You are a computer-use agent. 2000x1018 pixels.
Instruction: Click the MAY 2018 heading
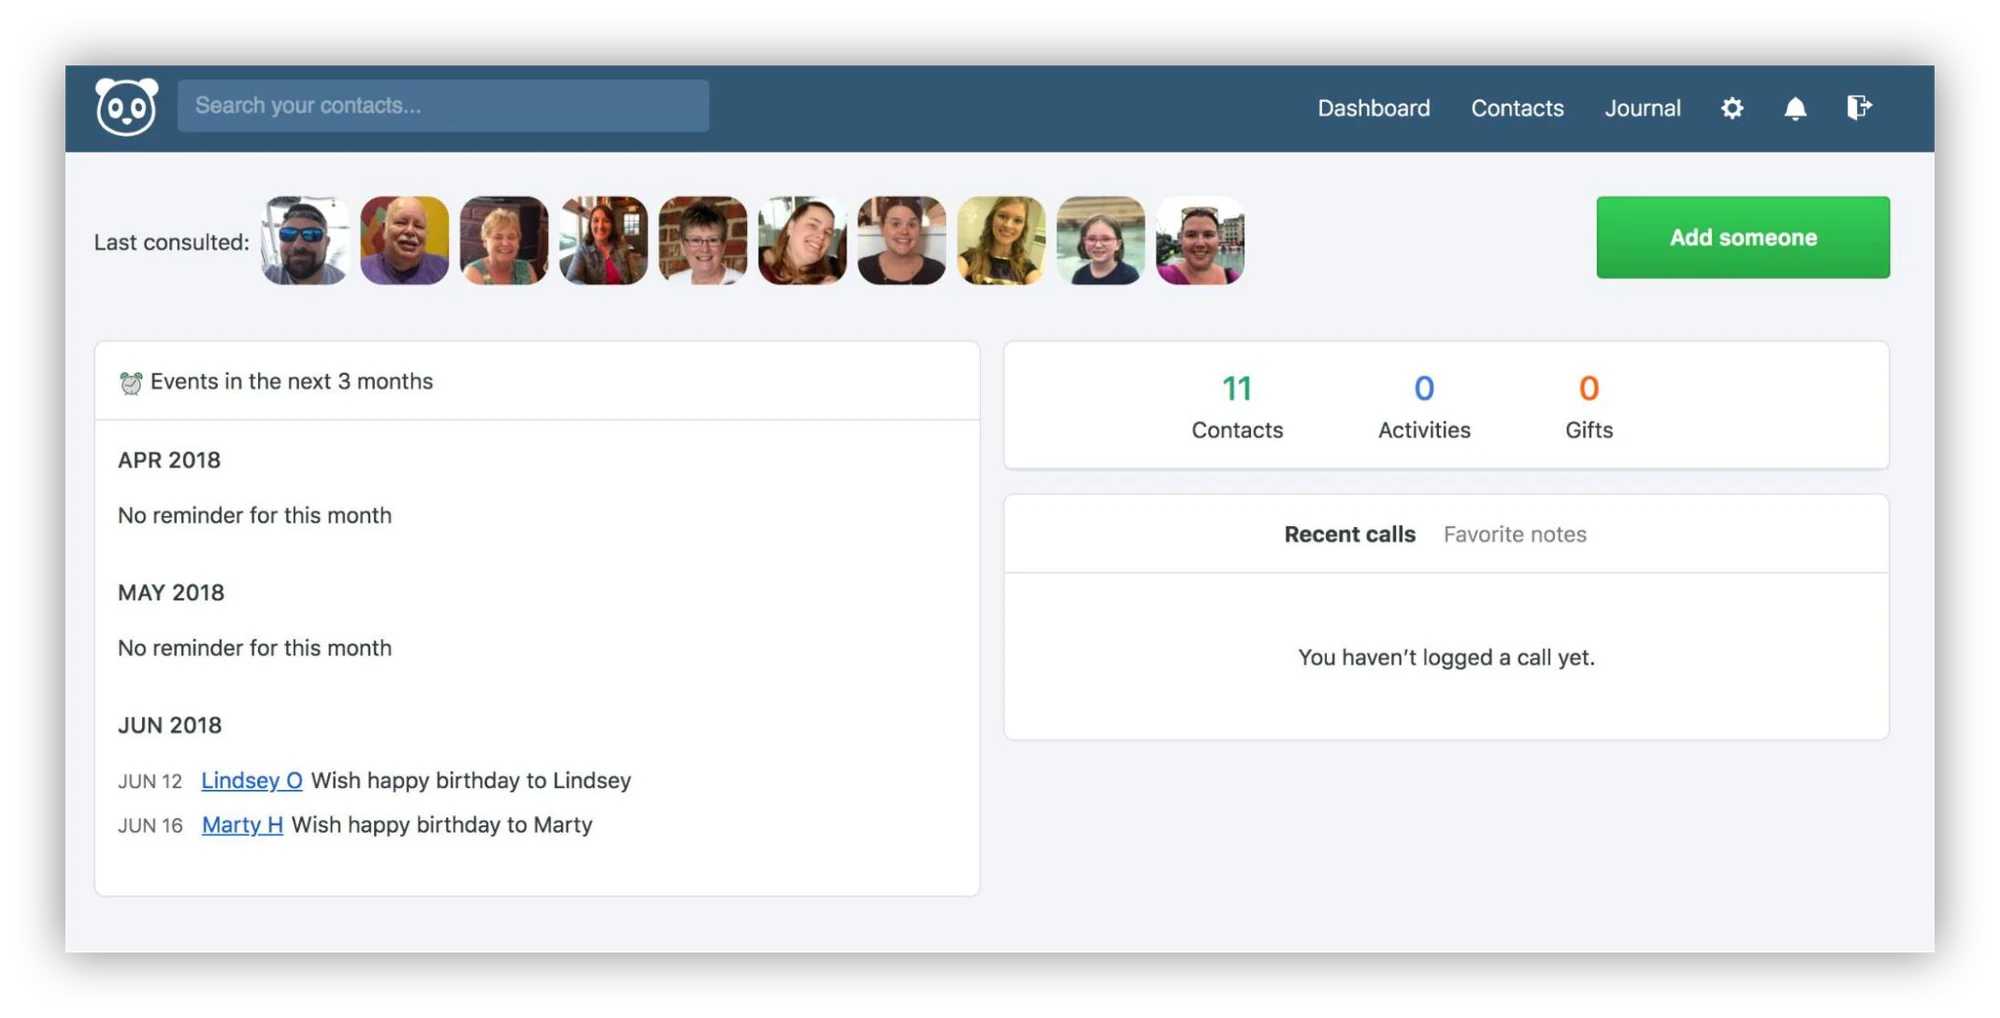pyautogui.click(x=171, y=593)
